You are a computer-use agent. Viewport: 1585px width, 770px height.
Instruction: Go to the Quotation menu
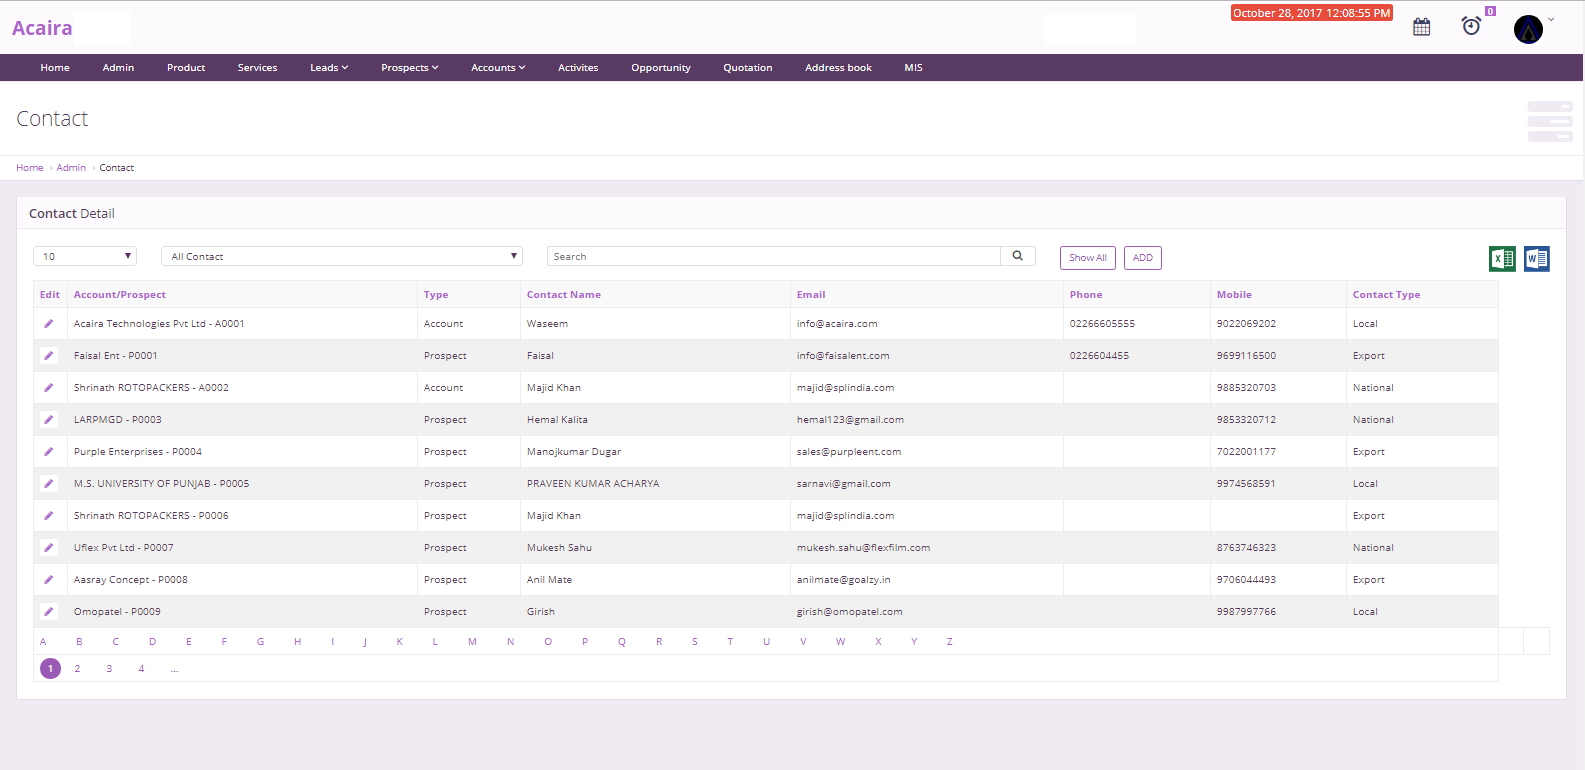click(747, 68)
